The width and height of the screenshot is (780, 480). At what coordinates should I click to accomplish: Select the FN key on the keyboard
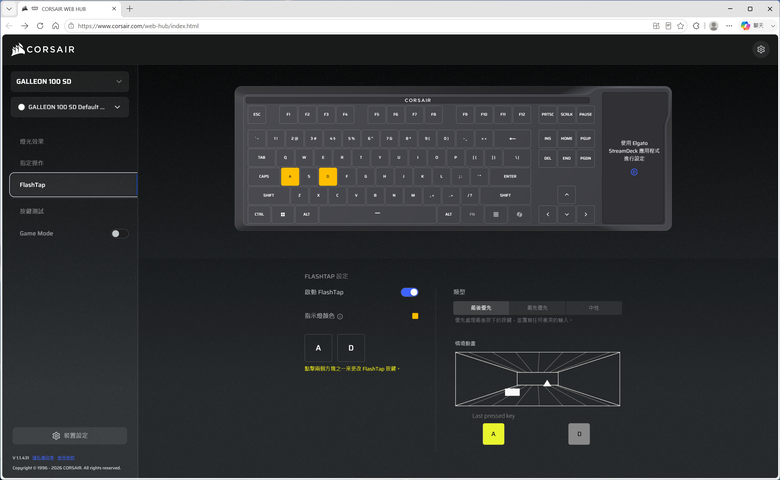click(472, 214)
